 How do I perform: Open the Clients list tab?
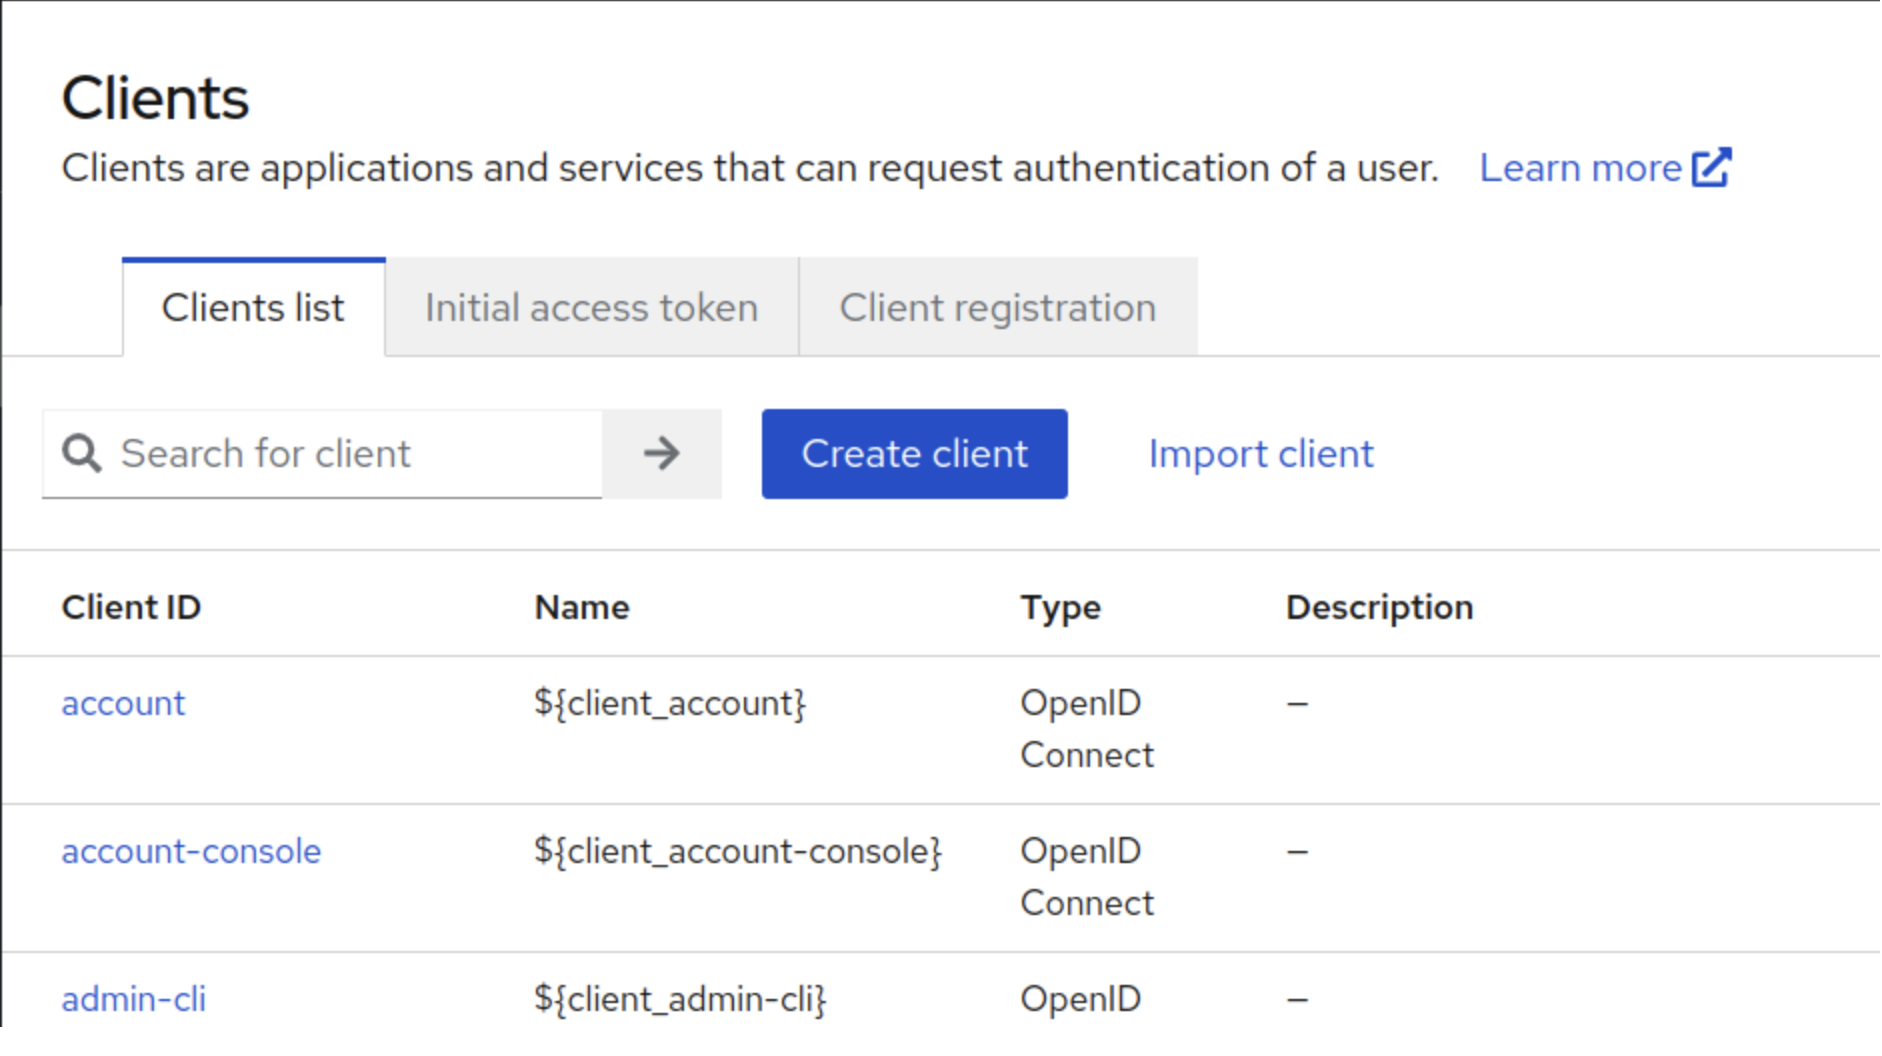[x=252, y=307]
